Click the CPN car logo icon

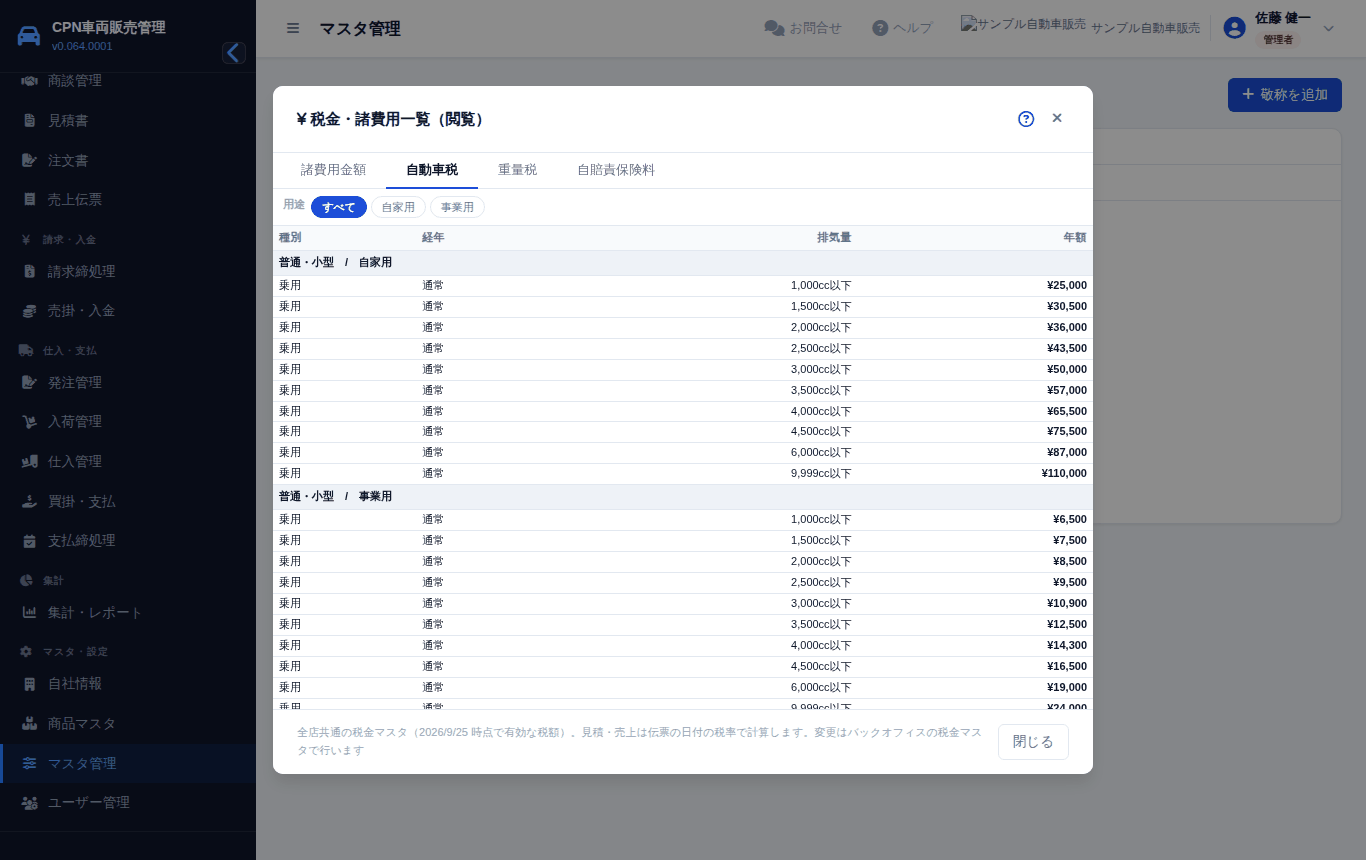pos(30,36)
